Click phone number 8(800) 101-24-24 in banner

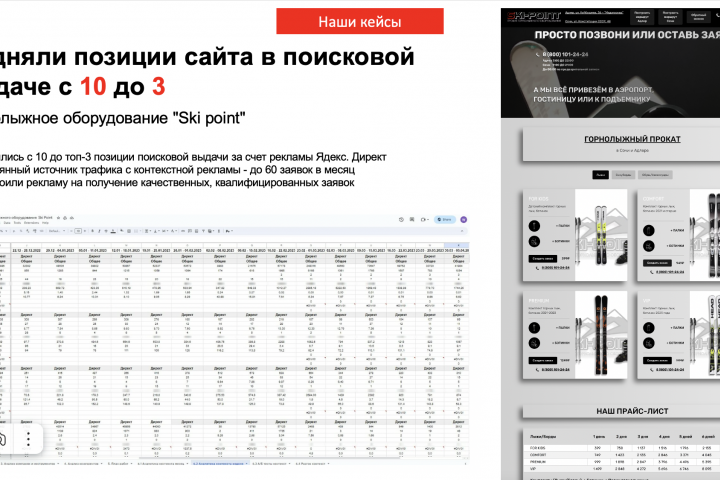[x=565, y=54]
